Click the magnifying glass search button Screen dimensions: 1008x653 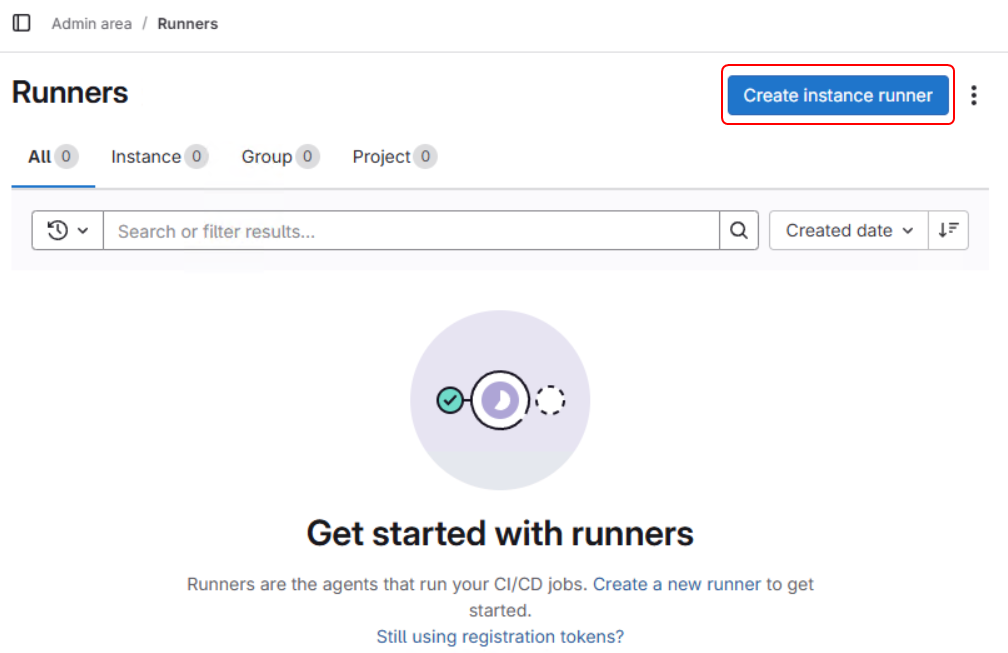[739, 231]
